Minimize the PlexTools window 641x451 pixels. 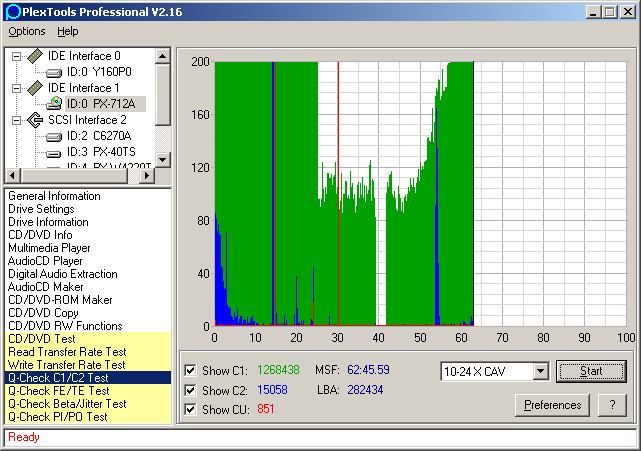[x=593, y=12]
